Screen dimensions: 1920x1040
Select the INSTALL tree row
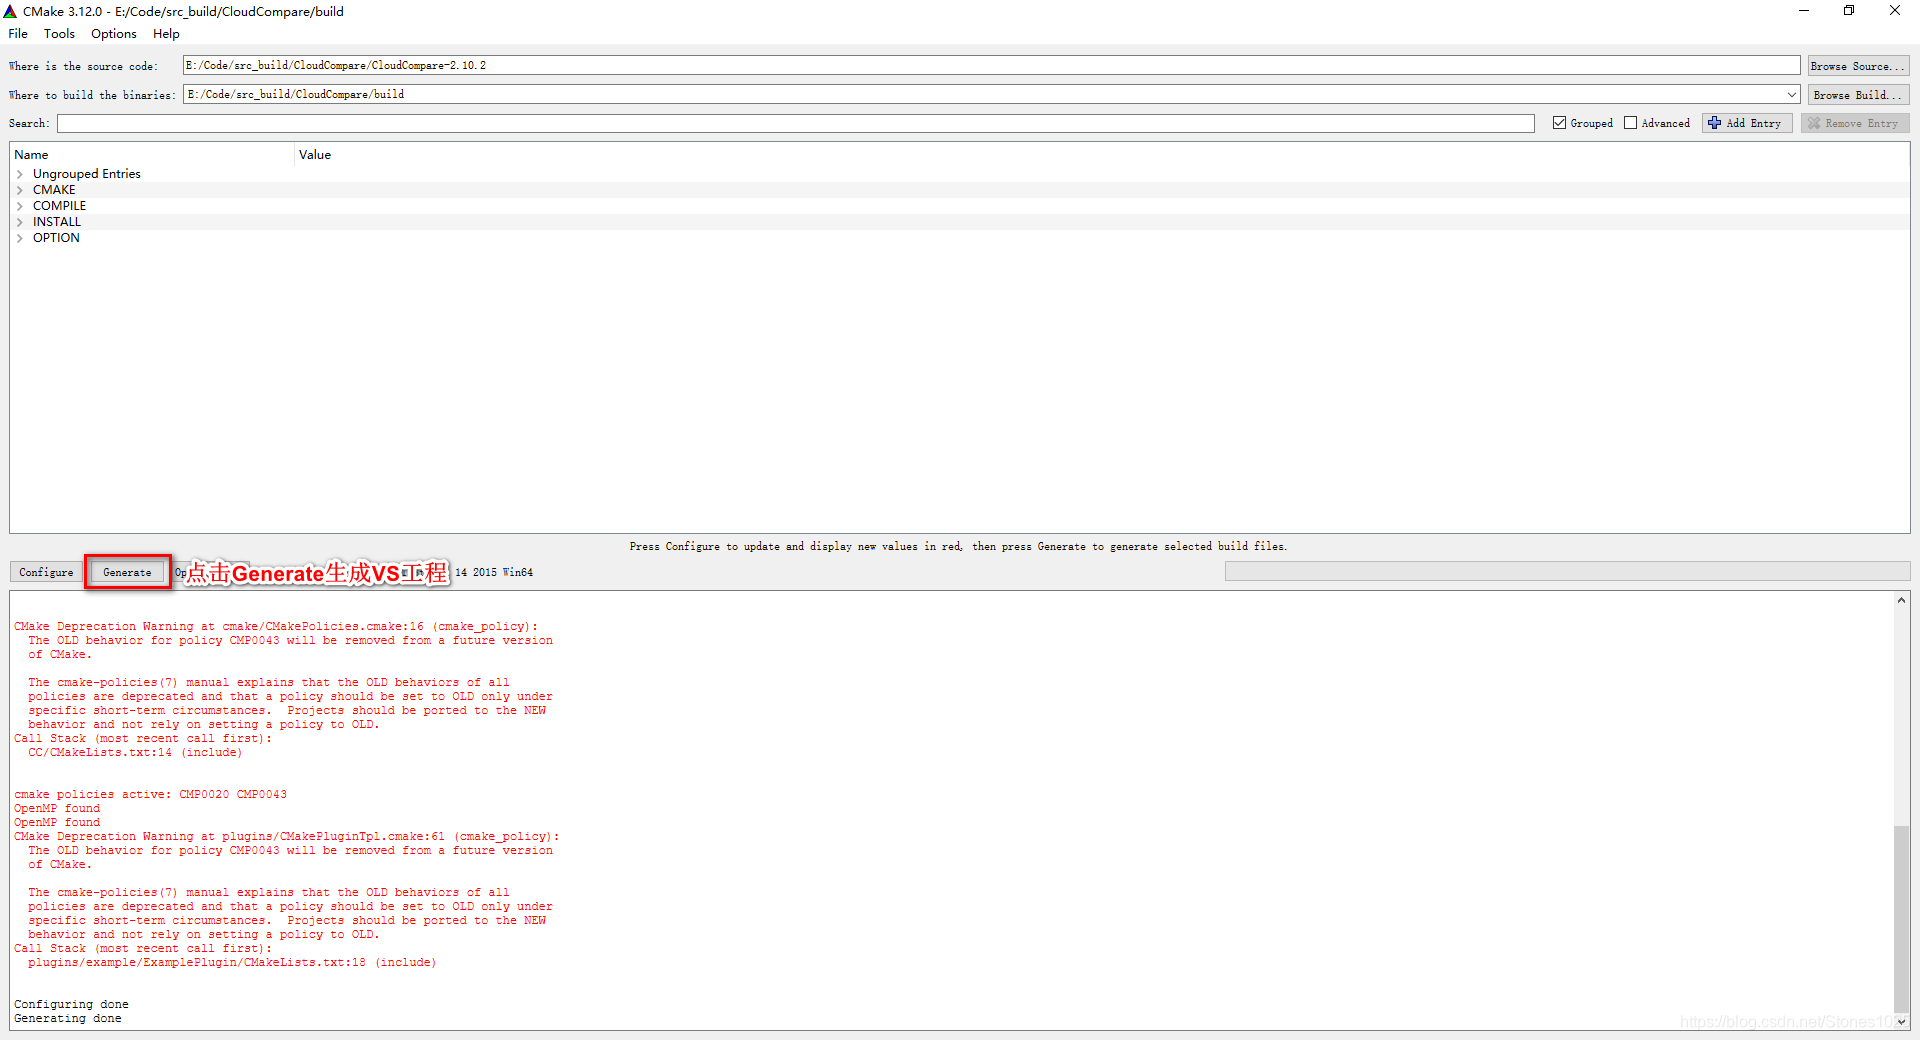point(960,222)
